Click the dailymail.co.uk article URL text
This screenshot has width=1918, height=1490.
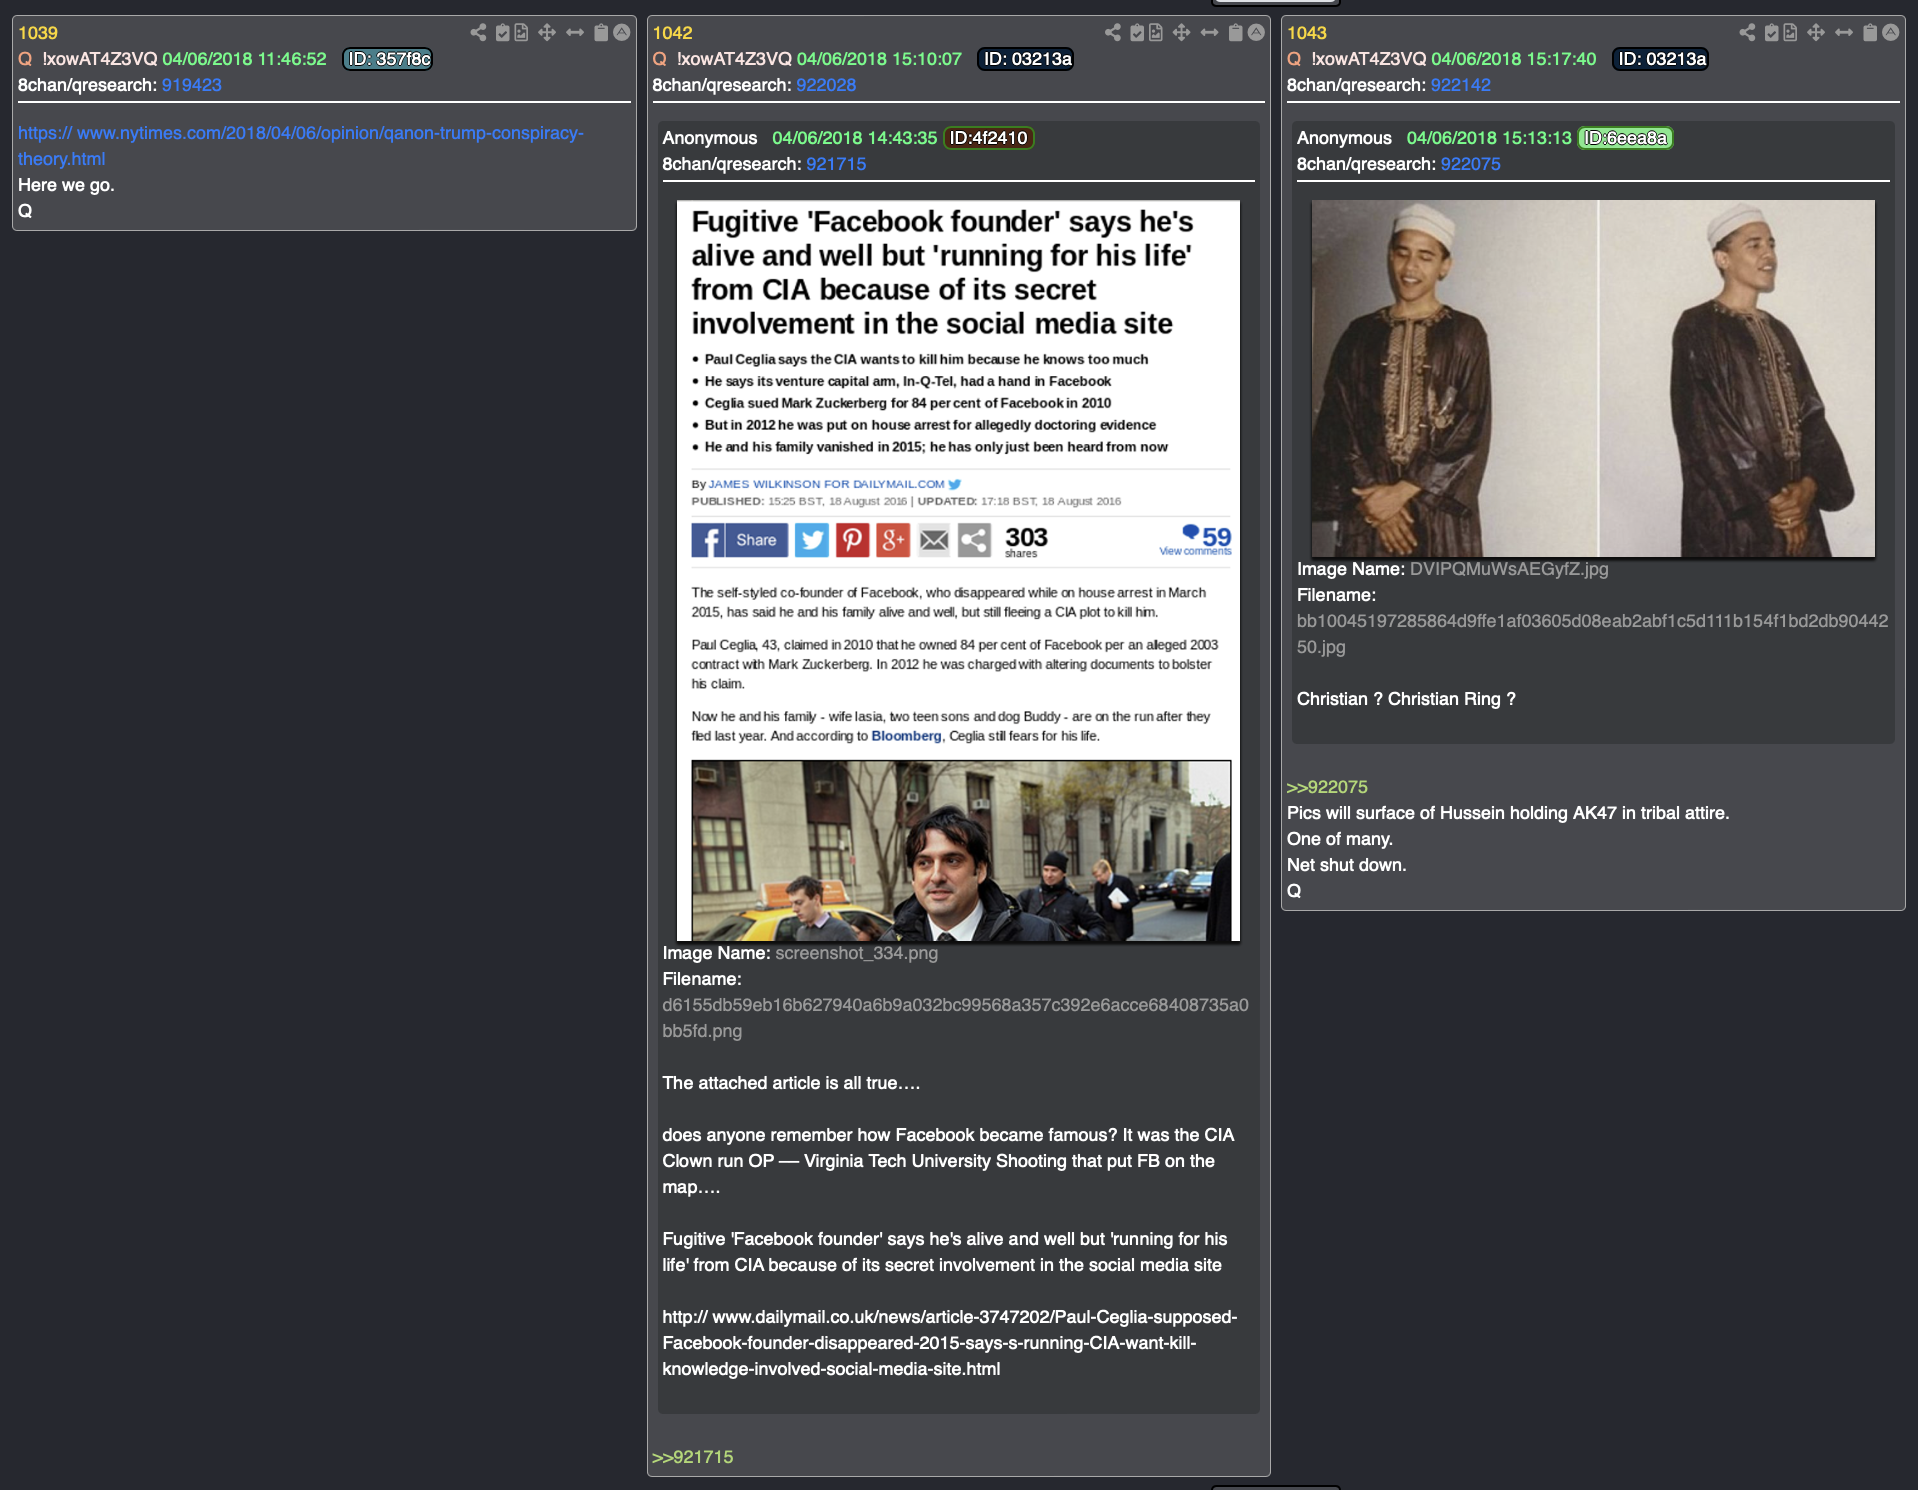(x=949, y=1343)
